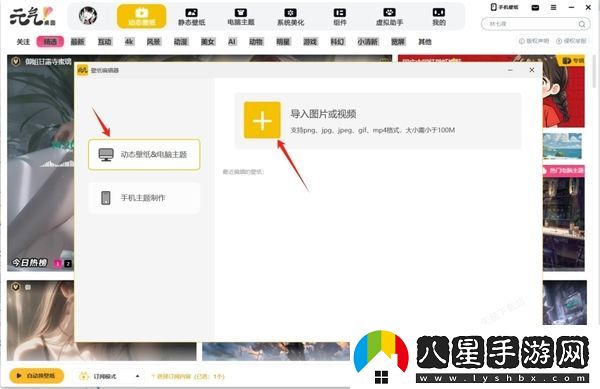Viewport: 600px width, 389px height.
Task: Open the 今日热榜 featured wallpaper
Action: pos(41,163)
